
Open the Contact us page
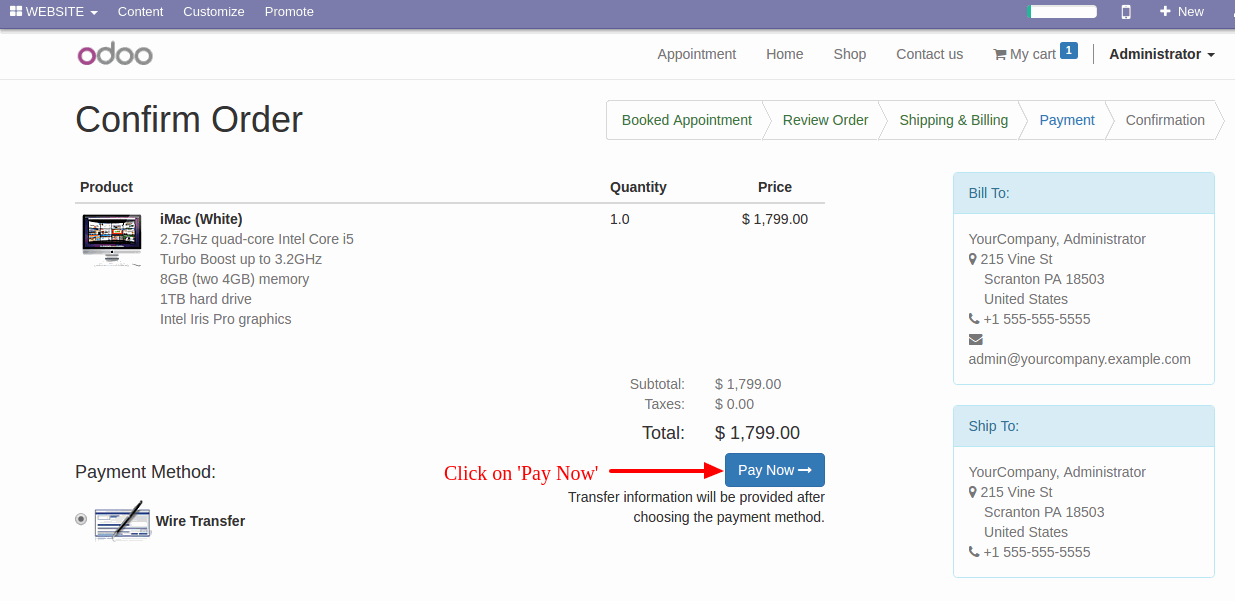[x=930, y=54]
